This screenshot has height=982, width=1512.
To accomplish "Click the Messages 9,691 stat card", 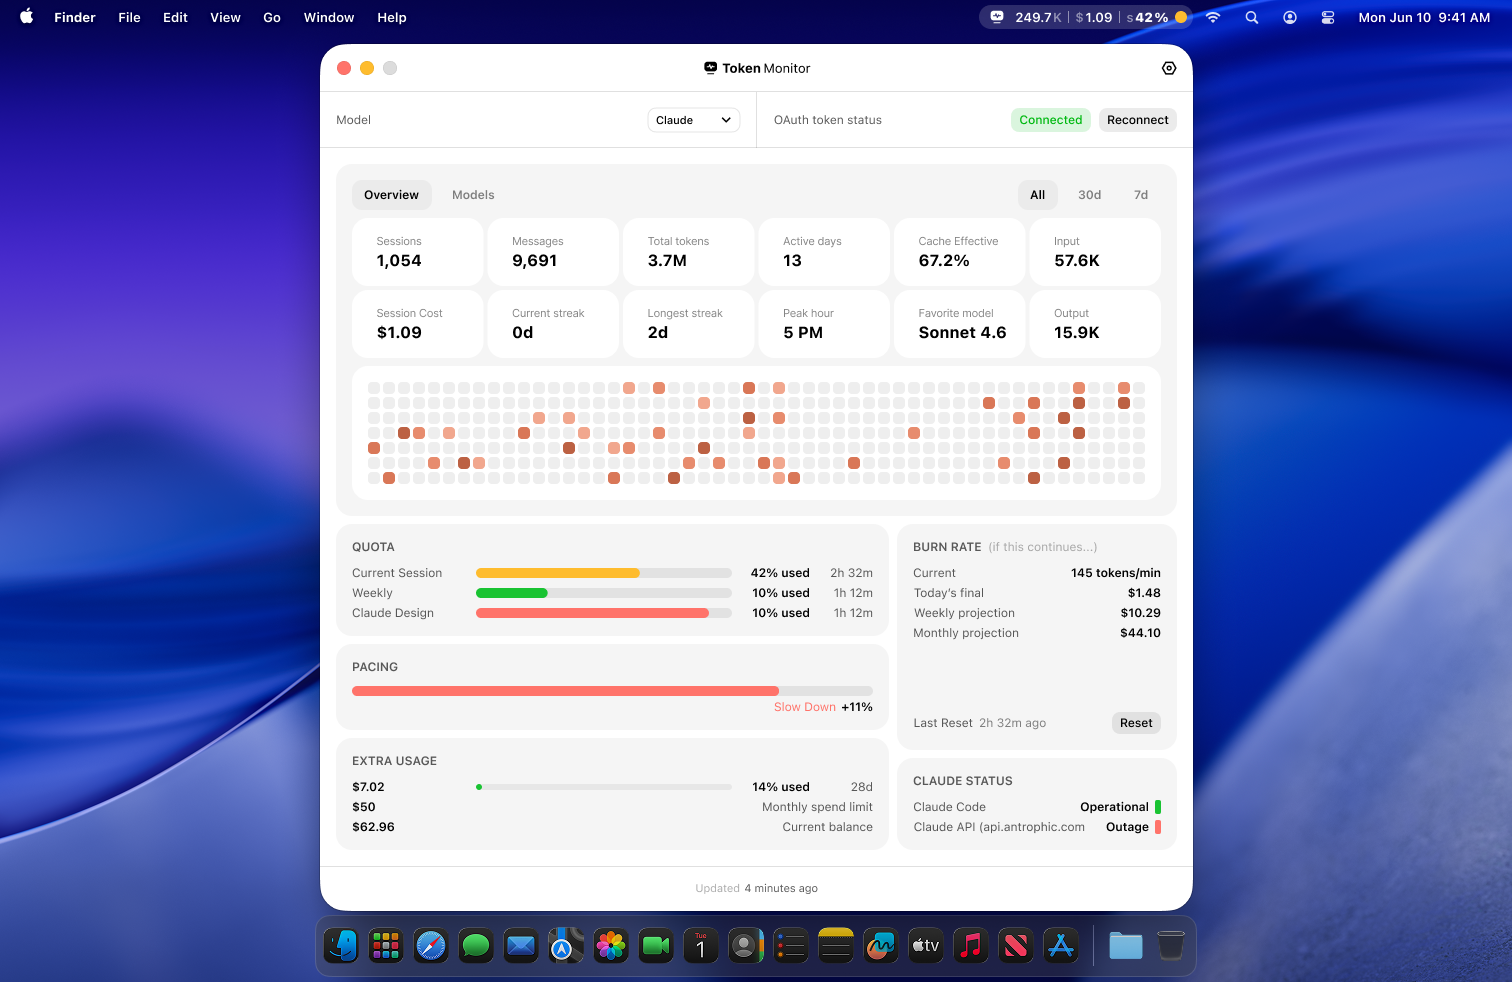I will 553,252.
